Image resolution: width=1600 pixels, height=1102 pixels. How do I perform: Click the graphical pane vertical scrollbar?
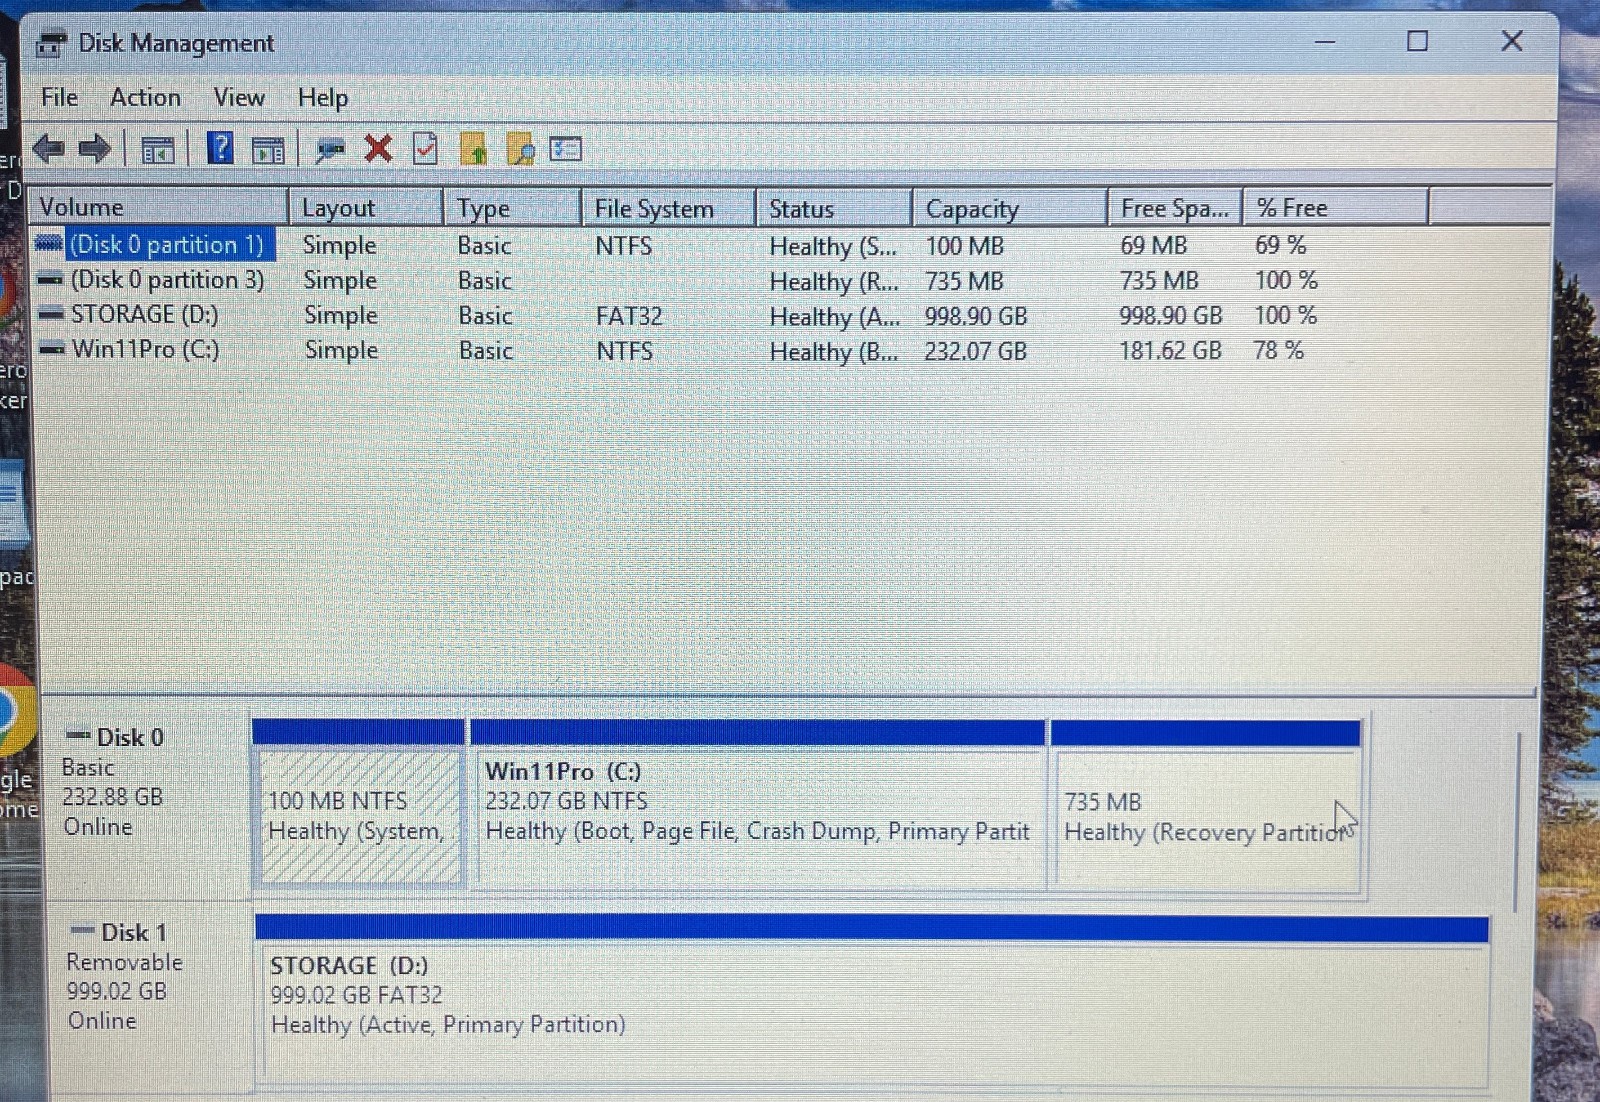[x=1518, y=822]
